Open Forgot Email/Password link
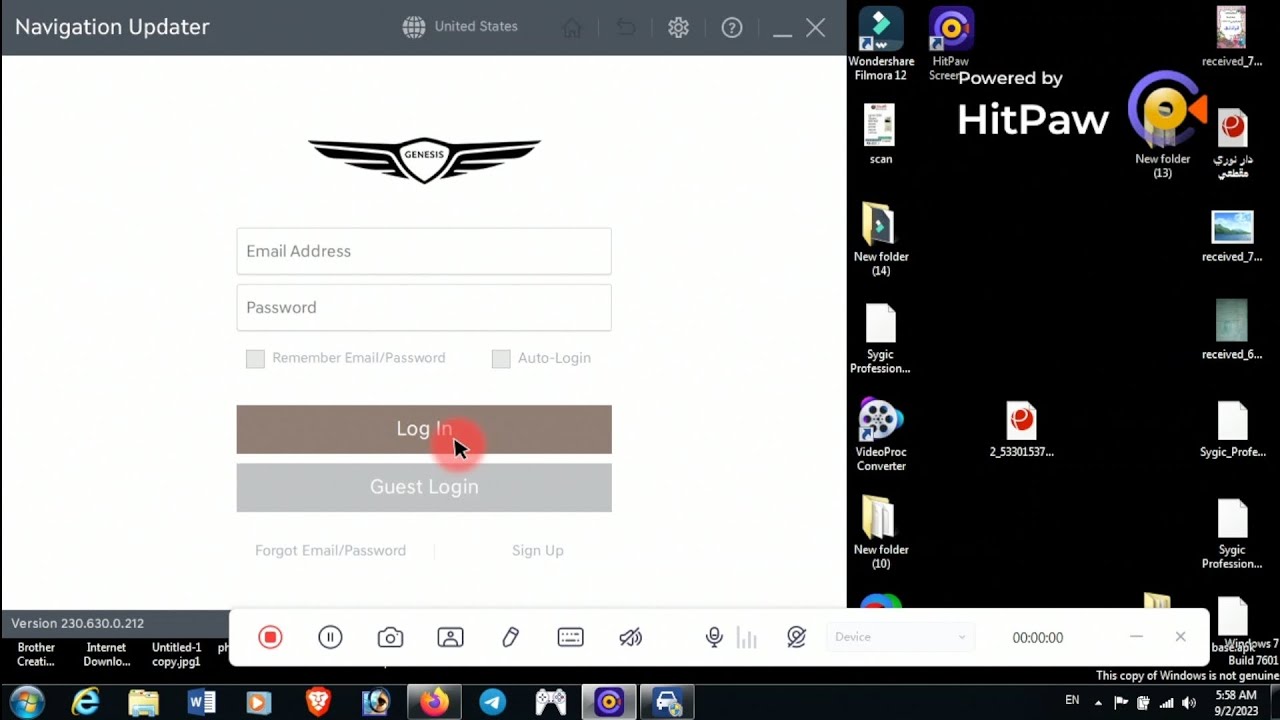 pyautogui.click(x=330, y=551)
